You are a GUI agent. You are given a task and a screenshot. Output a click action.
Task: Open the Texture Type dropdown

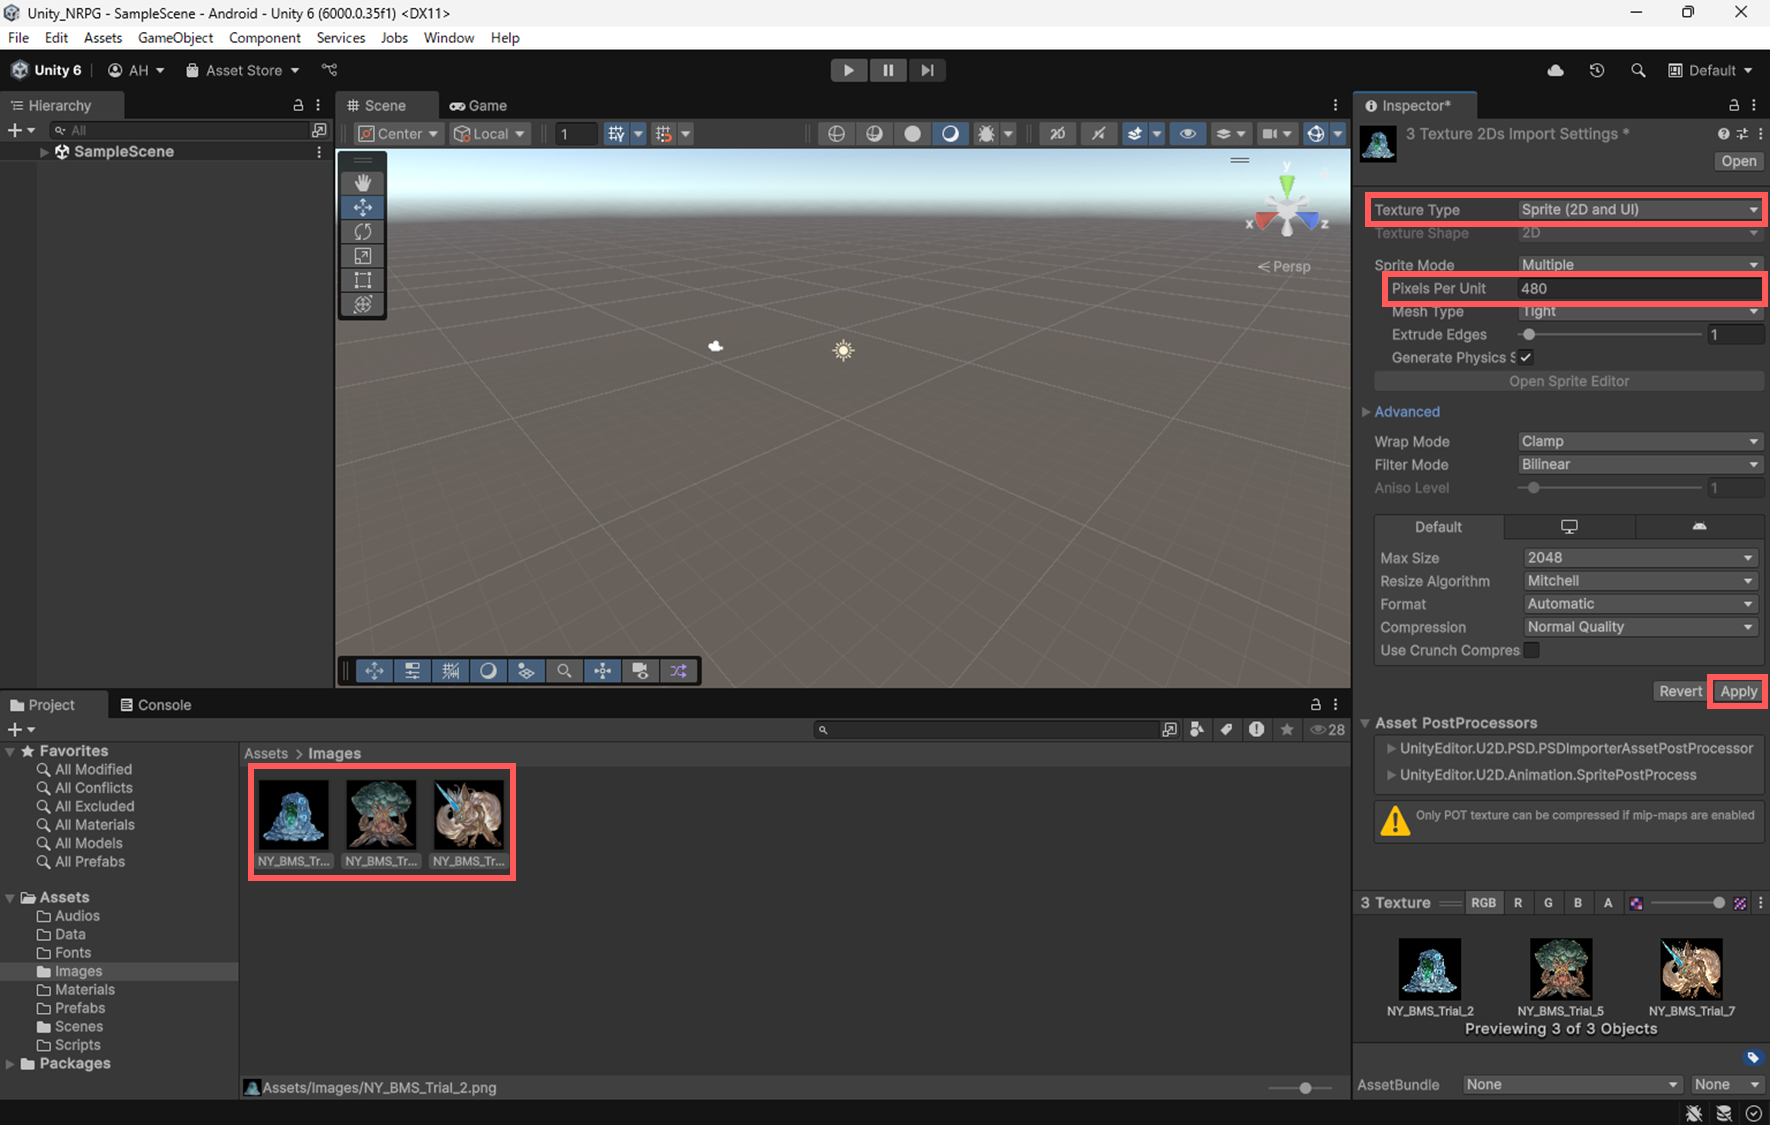pyautogui.click(x=1638, y=210)
